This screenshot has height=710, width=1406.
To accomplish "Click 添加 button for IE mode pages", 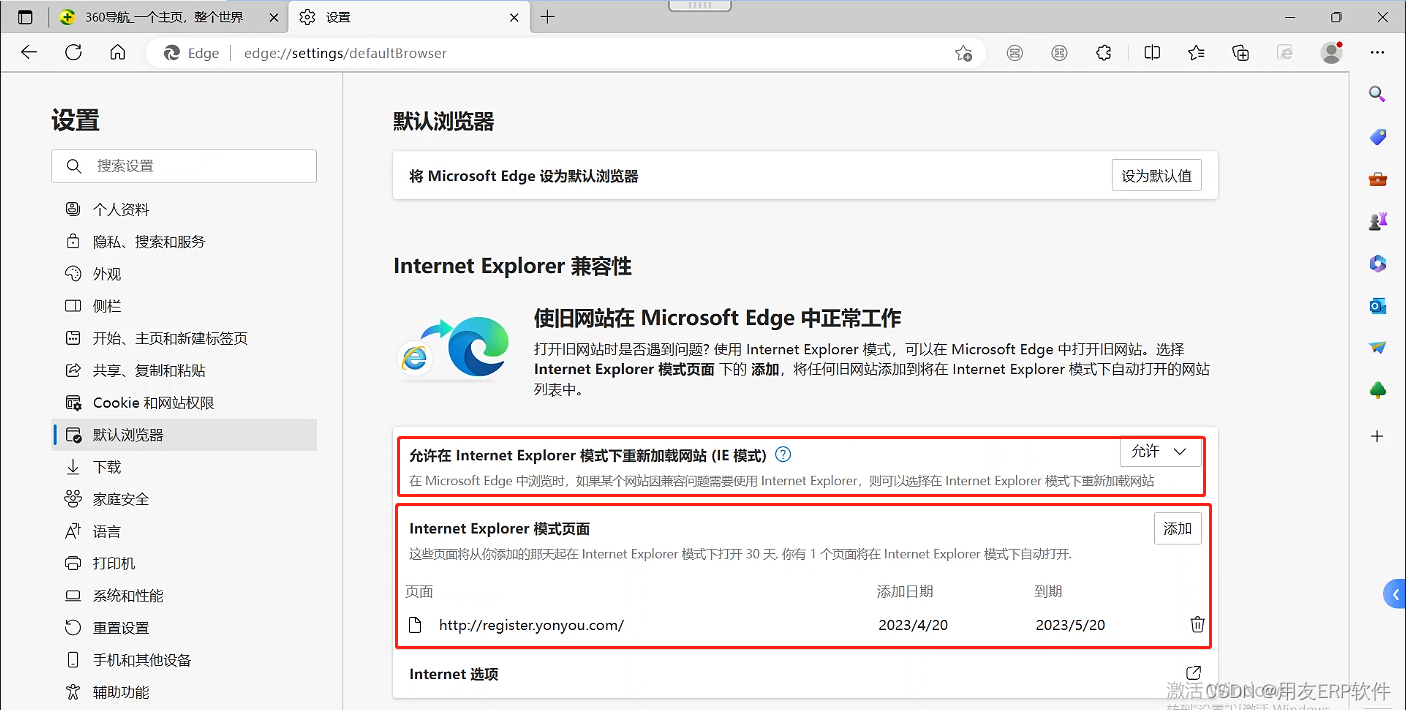I will coord(1177,528).
